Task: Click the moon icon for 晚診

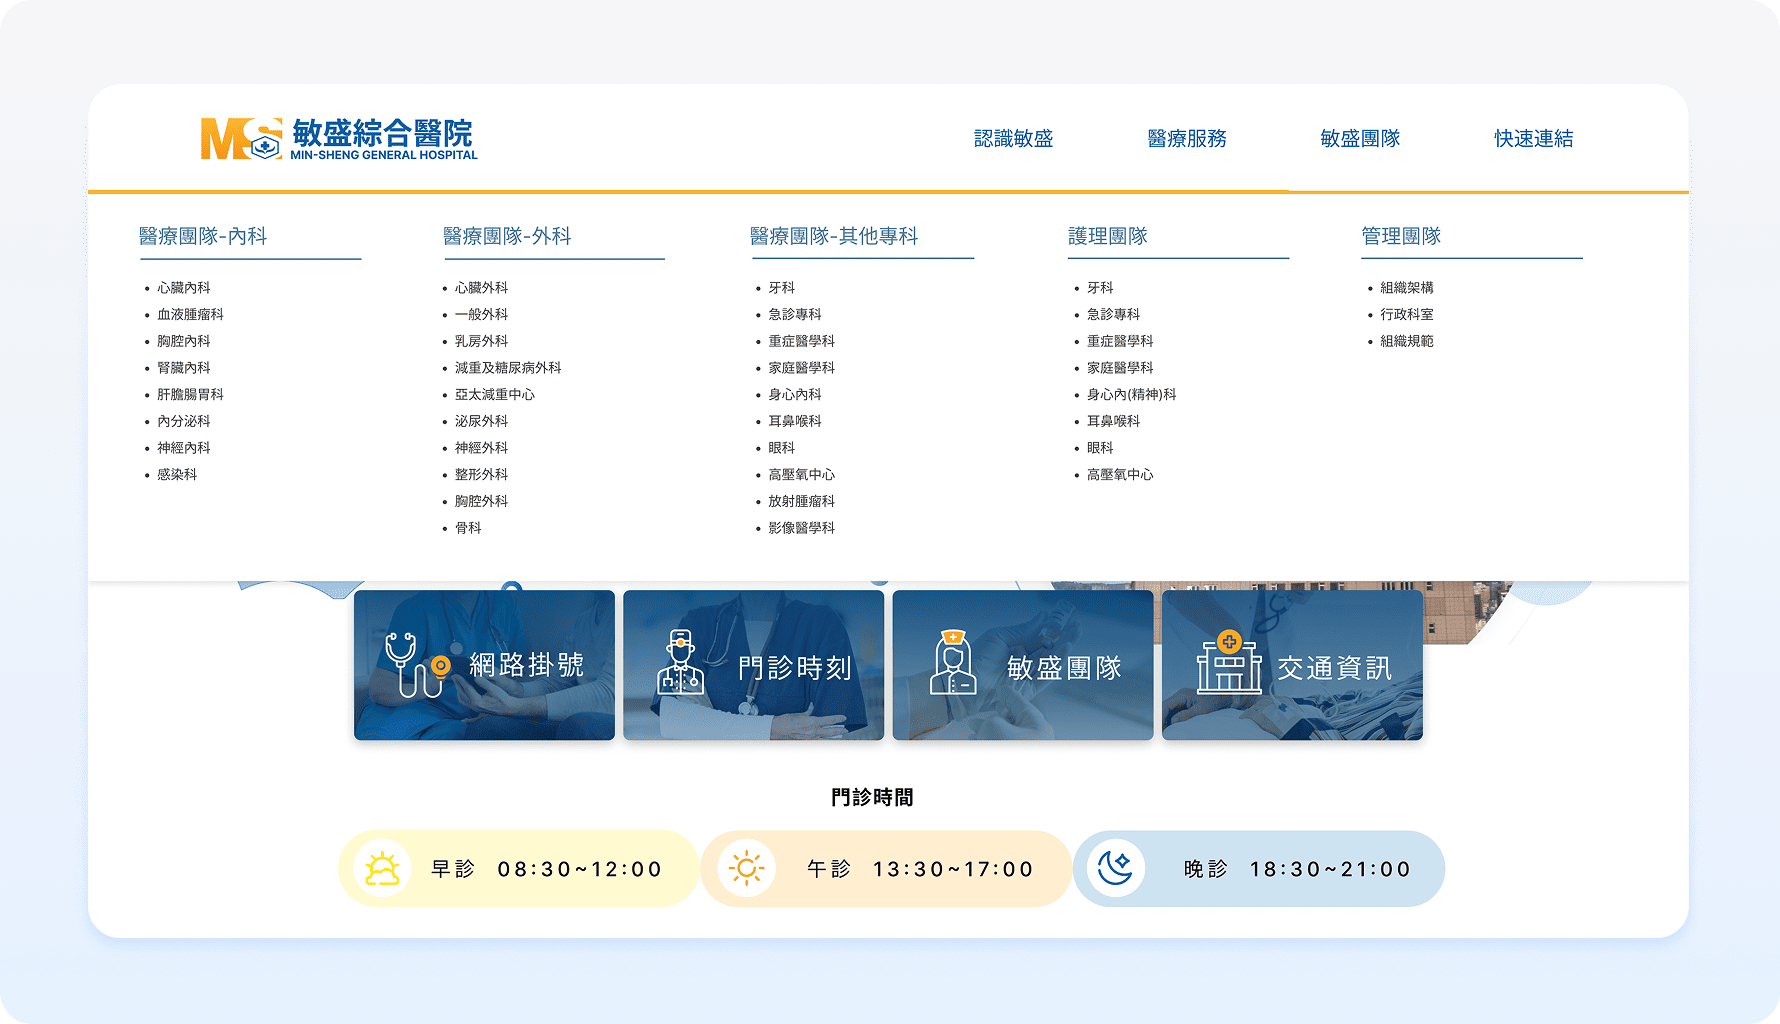Action: coord(1115,867)
